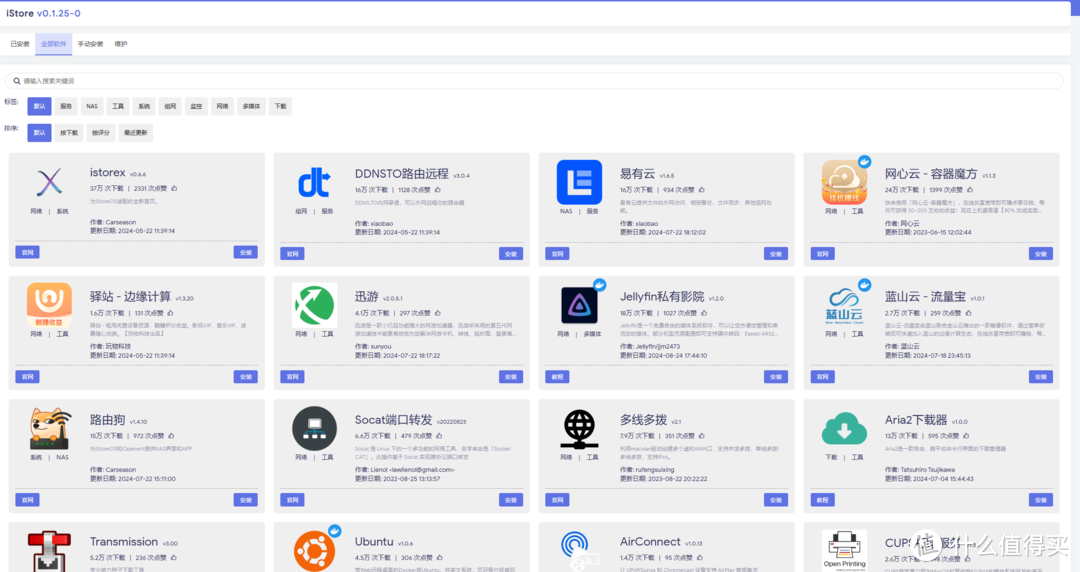Focus the keyword search field

(x=534, y=81)
